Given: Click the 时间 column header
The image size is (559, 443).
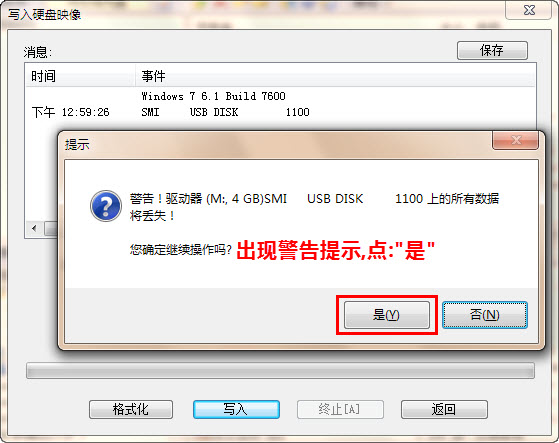Looking at the screenshot, I should 81,76.
